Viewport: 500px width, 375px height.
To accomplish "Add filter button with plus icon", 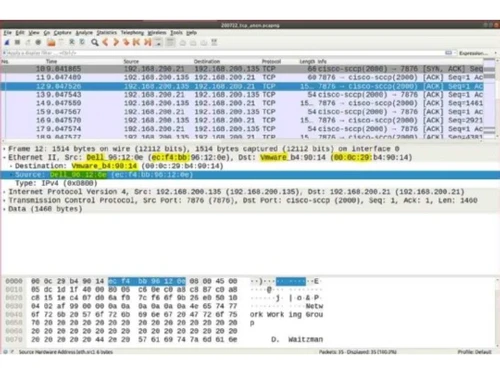I will click(x=495, y=53).
